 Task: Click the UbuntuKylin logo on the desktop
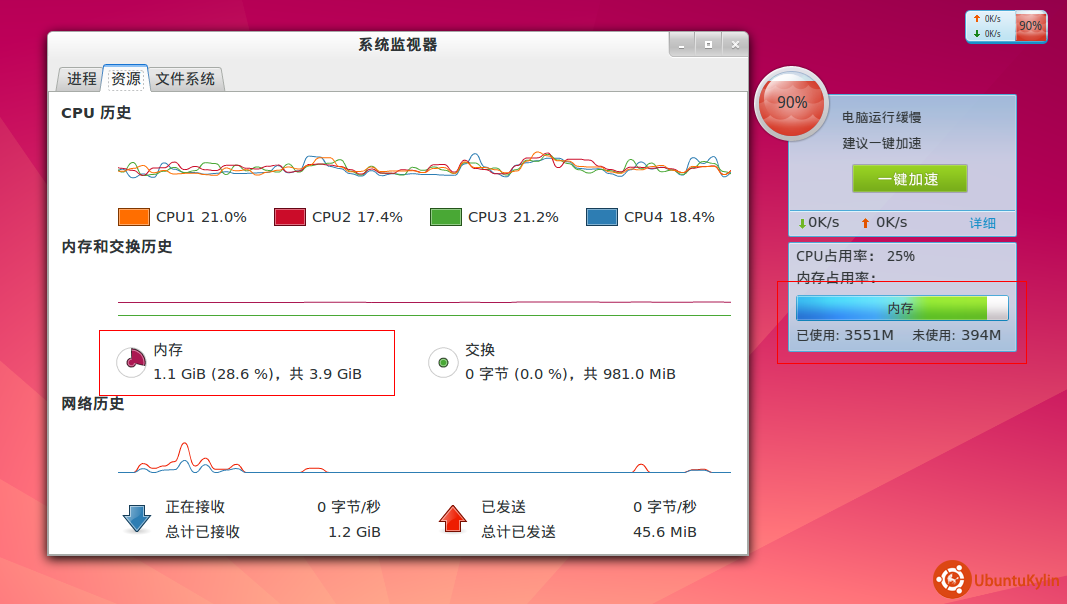tap(995, 580)
